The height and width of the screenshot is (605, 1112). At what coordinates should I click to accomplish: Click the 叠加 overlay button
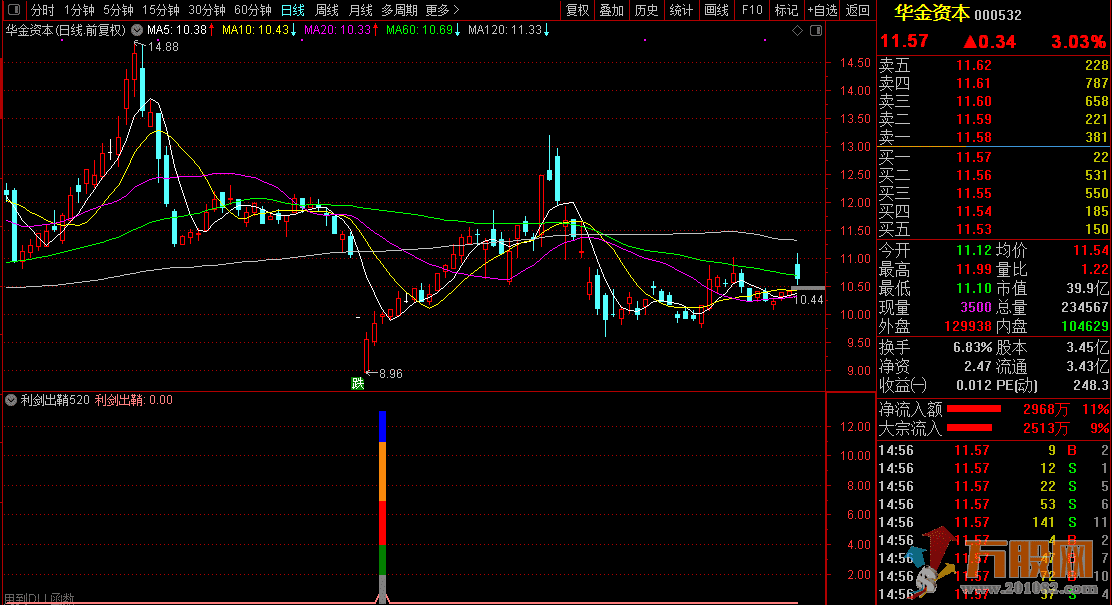[x=611, y=10]
